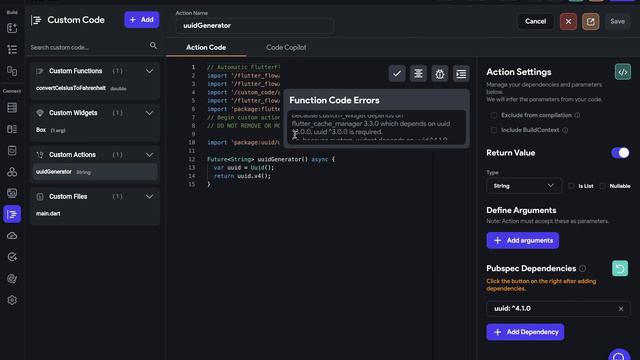The image size is (640, 360).
Task: Click the Action Name field uuidGenerator
Action: click(x=255, y=26)
